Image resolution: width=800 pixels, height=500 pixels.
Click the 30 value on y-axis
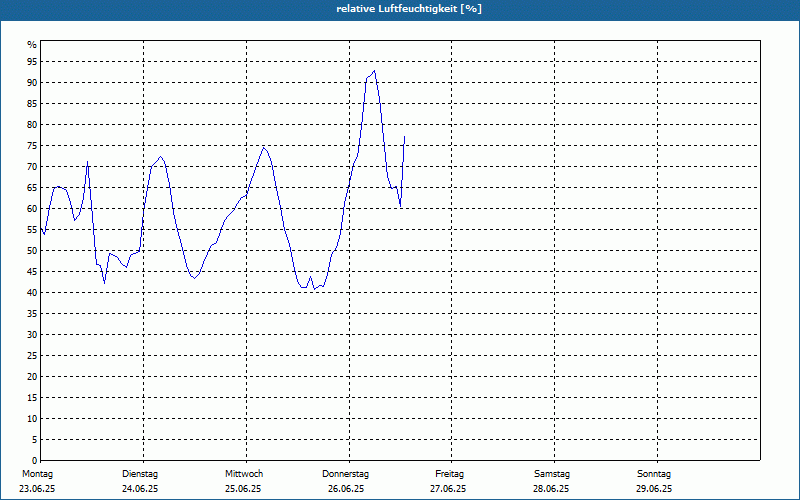tap(32, 335)
